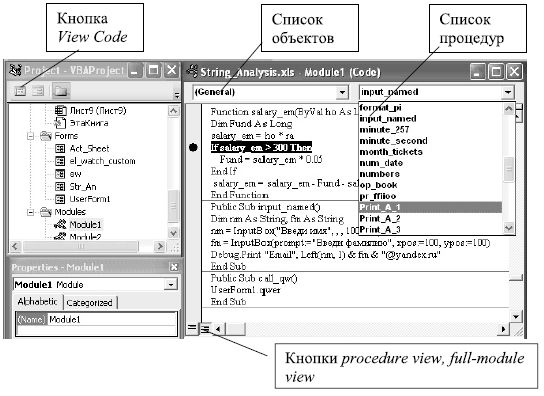
Task: Choose minute_second in procedure list
Action: tap(393, 141)
